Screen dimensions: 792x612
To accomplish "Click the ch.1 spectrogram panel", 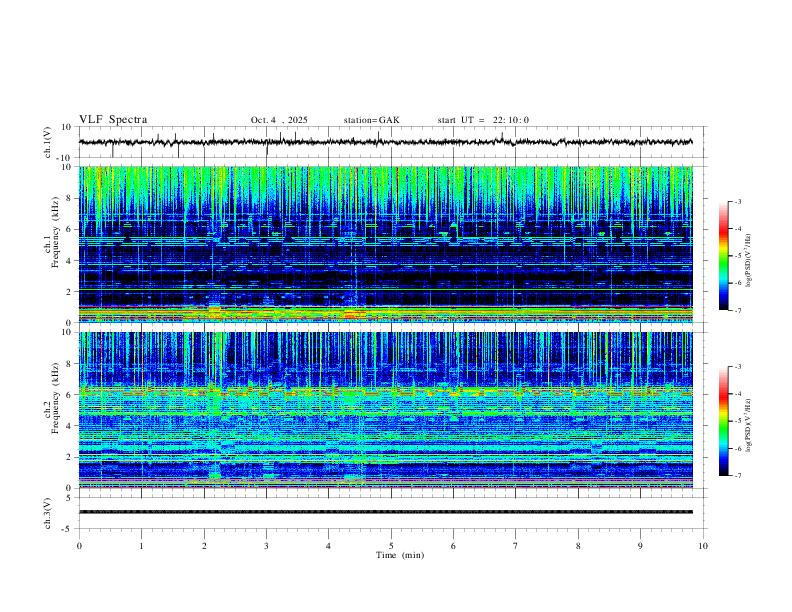I will (x=386, y=244).
